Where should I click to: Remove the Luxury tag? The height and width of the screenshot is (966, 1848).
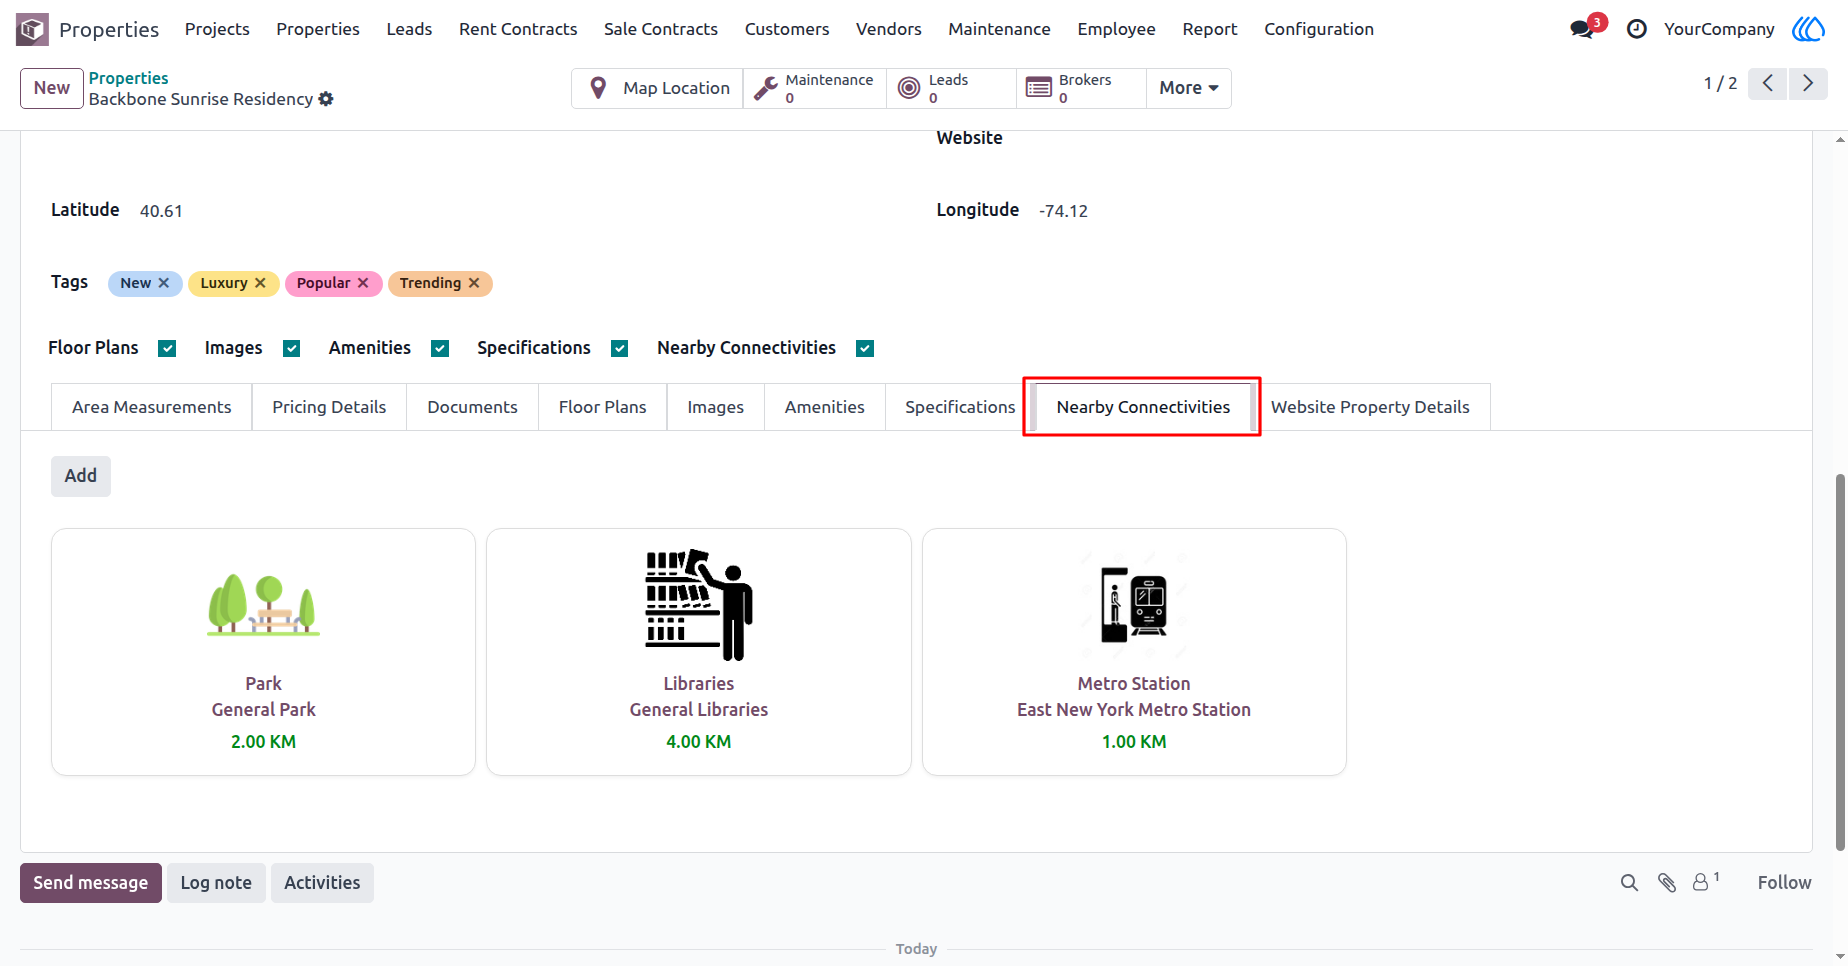coord(260,283)
